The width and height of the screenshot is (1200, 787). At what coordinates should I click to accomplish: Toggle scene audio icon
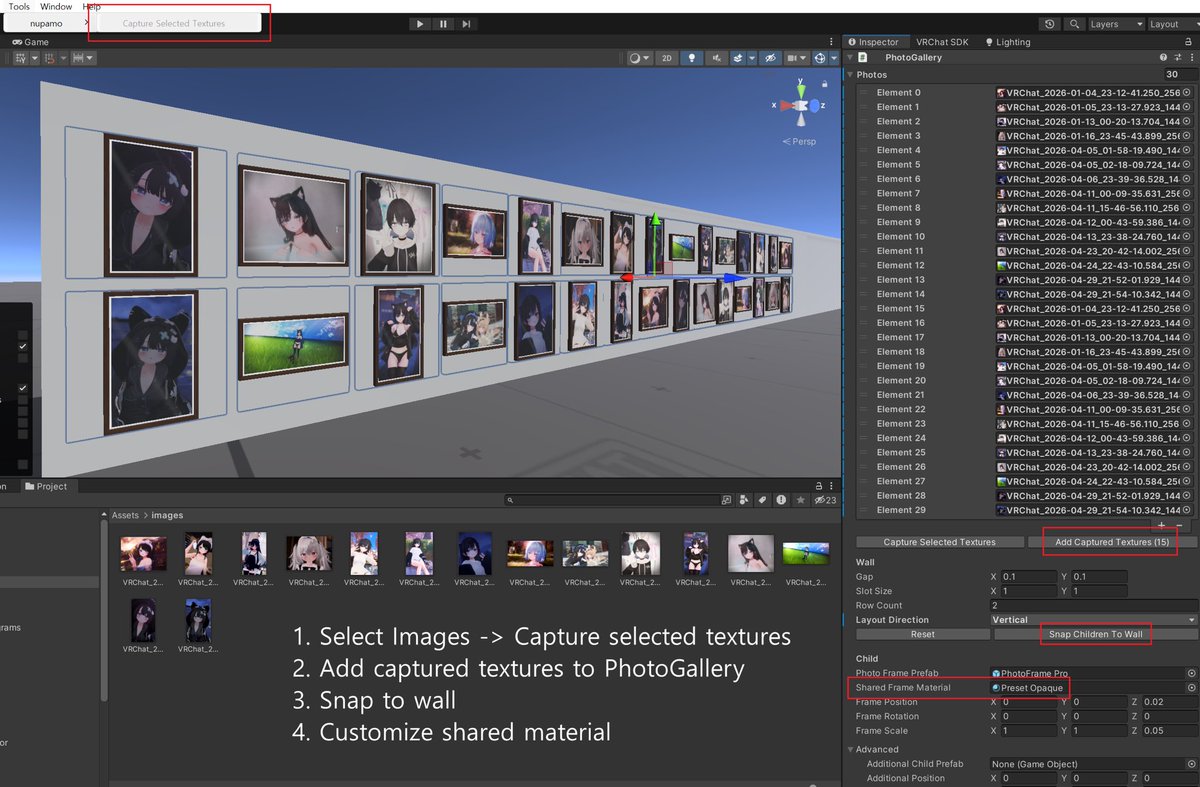(x=716, y=58)
